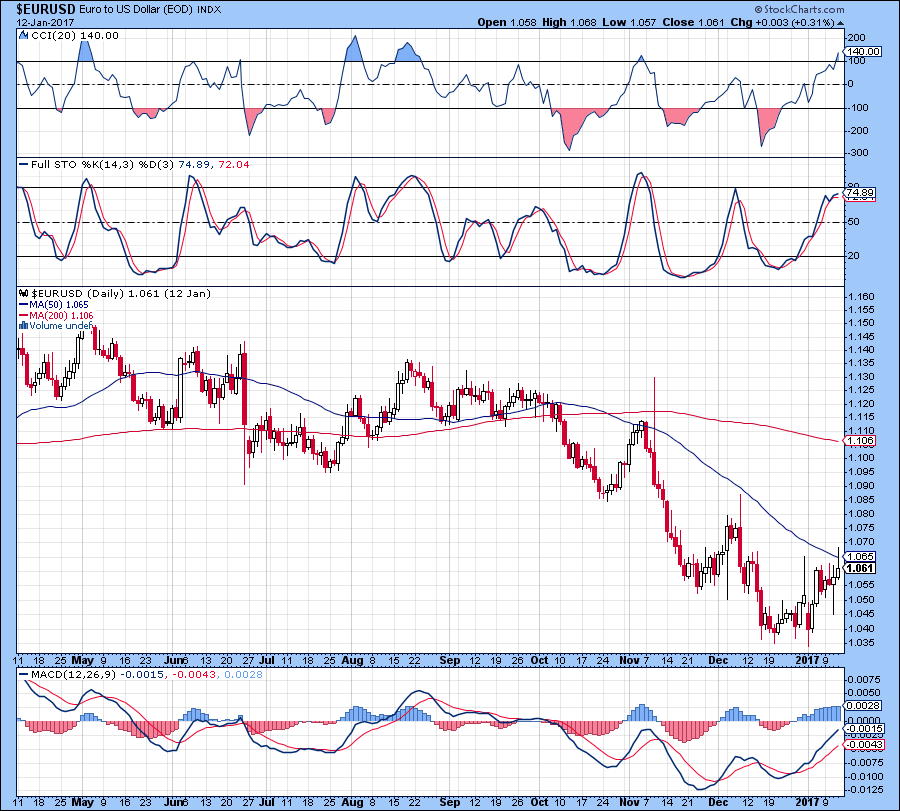Click the MACD(12,26,9) legend line marker
The width and height of the screenshot is (900, 811).
[24, 674]
